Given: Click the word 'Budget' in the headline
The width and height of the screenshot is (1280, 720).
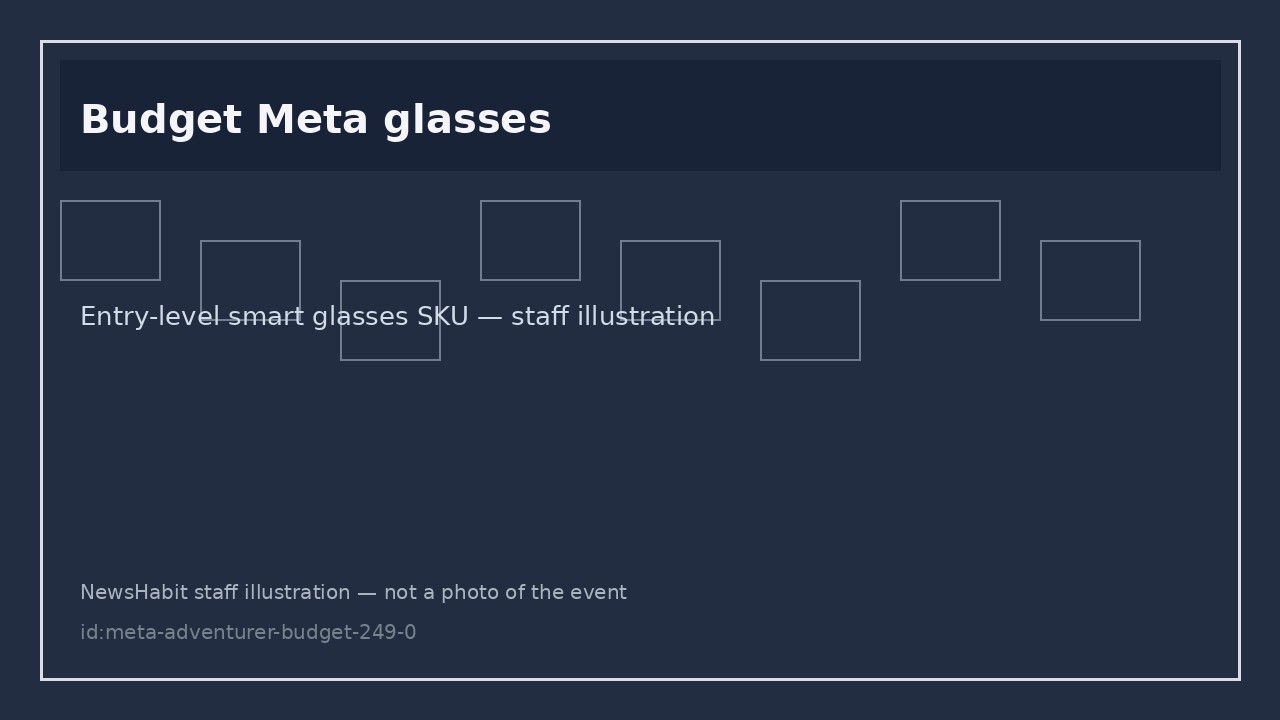Looking at the screenshot, I should (x=161, y=121).
